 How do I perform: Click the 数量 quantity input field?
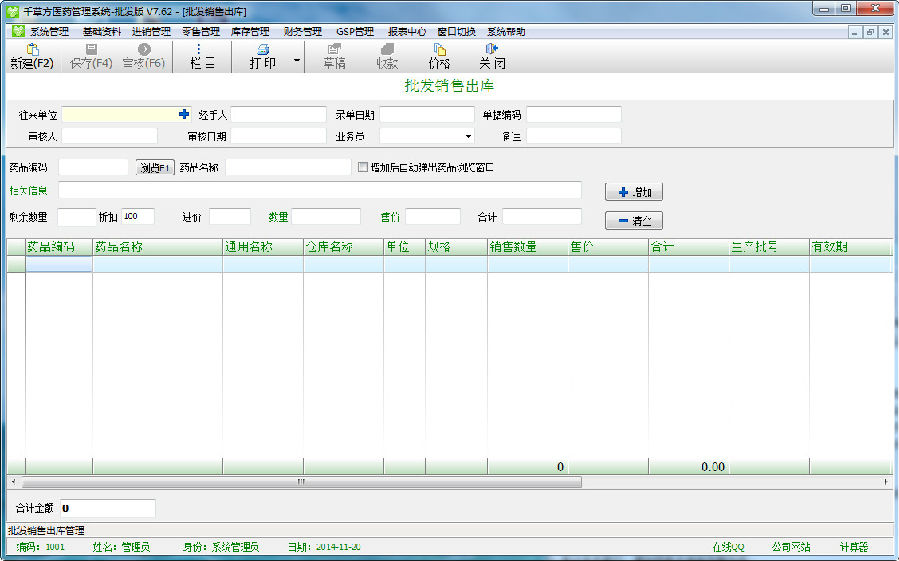click(326, 217)
